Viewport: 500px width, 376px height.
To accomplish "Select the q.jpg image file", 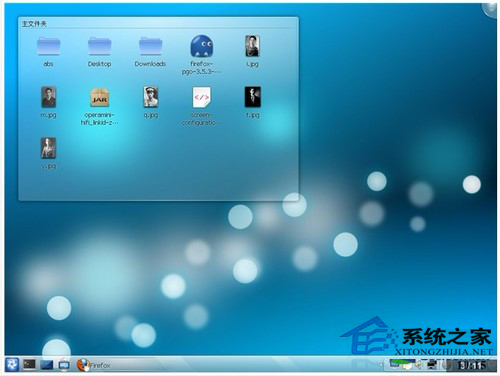I will point(151,97).
